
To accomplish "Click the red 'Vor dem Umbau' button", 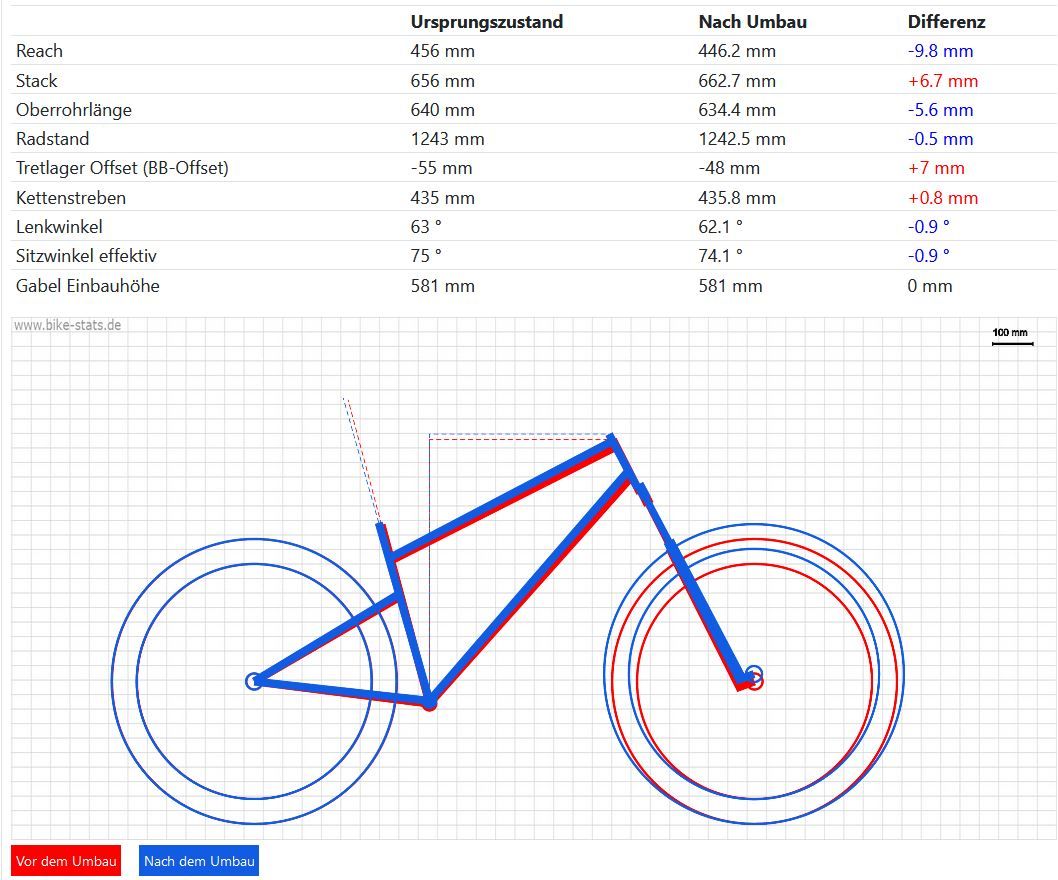I will click(x=66, y=861).
